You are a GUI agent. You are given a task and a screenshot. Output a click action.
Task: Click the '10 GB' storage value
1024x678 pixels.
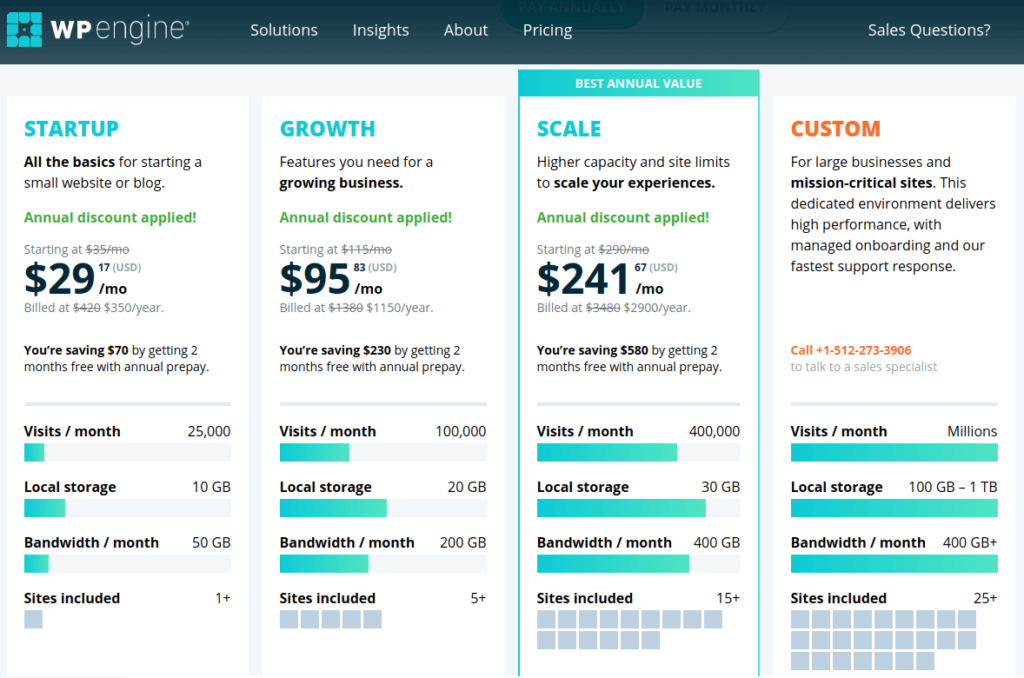[x=212, y=487]
